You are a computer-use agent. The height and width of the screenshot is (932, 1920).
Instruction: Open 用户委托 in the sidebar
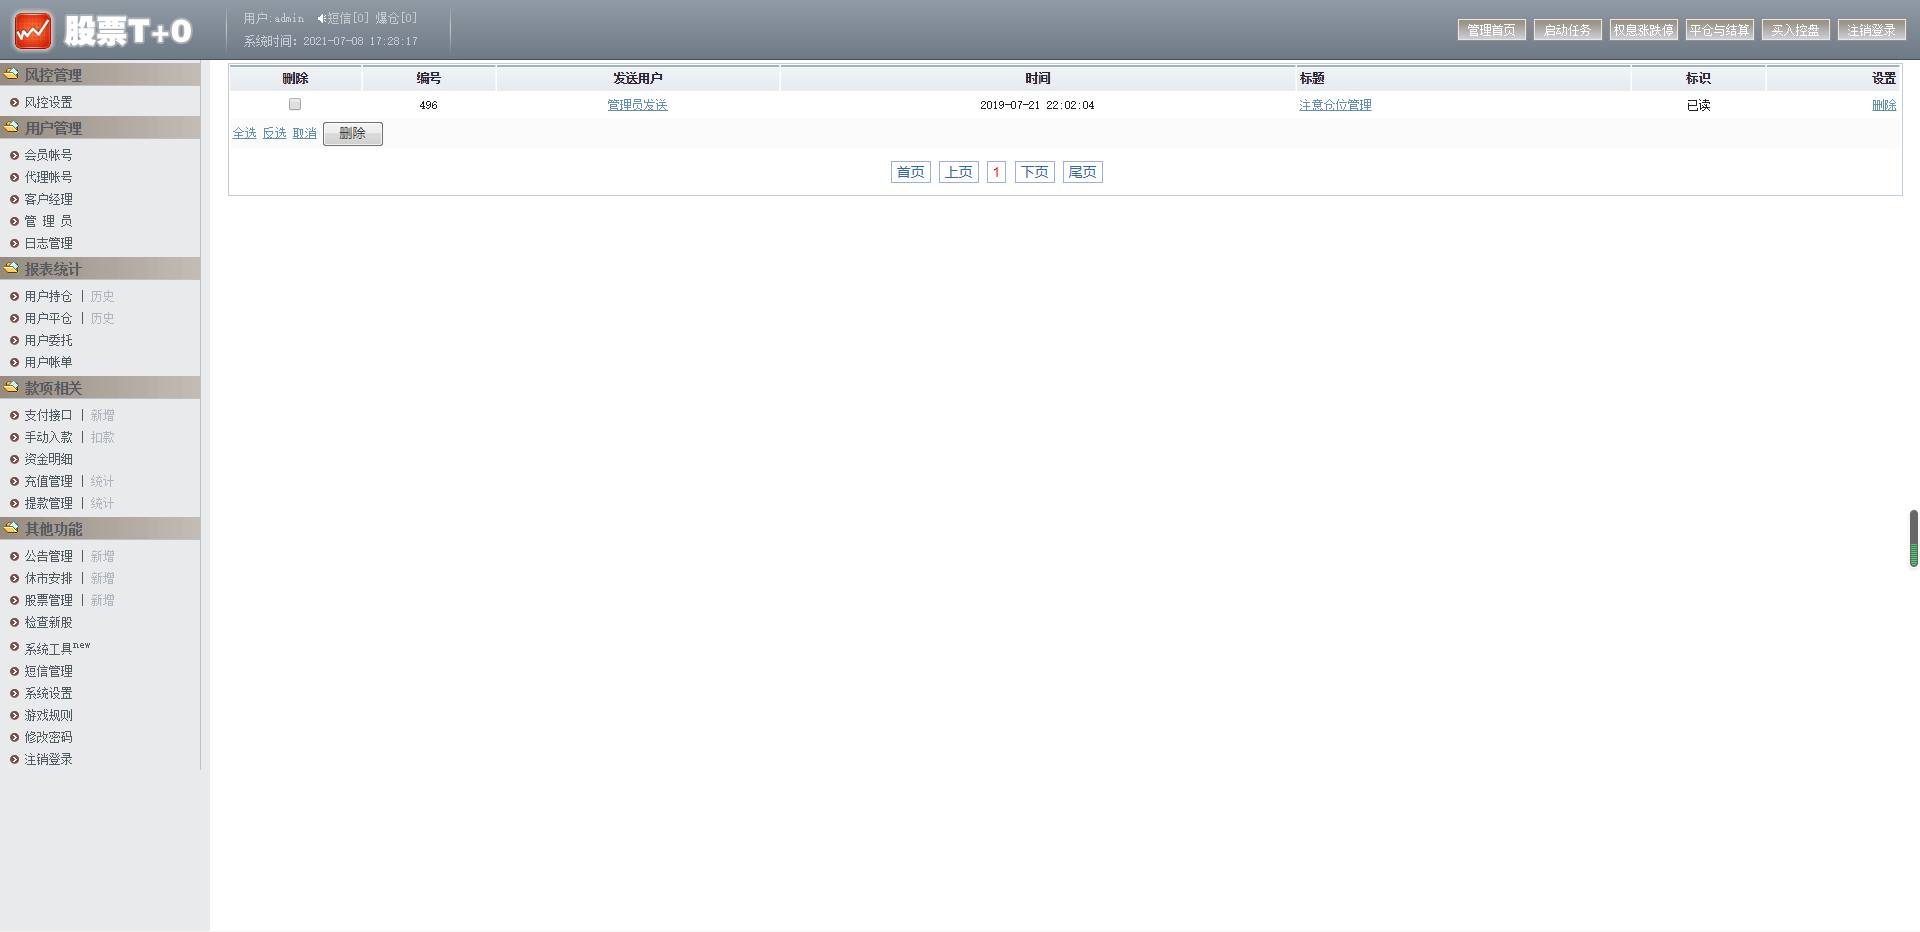click(x=48, y=340)
